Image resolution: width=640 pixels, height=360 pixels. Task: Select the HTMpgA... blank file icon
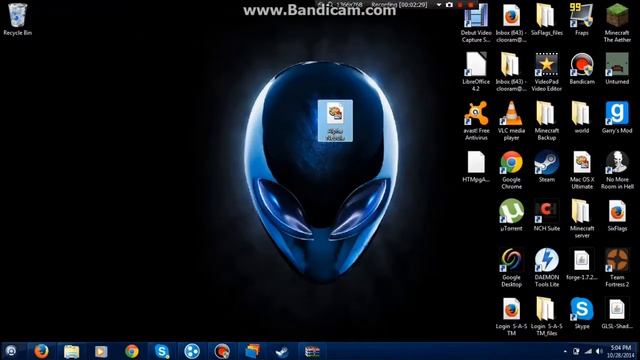[x=476, y=166]
